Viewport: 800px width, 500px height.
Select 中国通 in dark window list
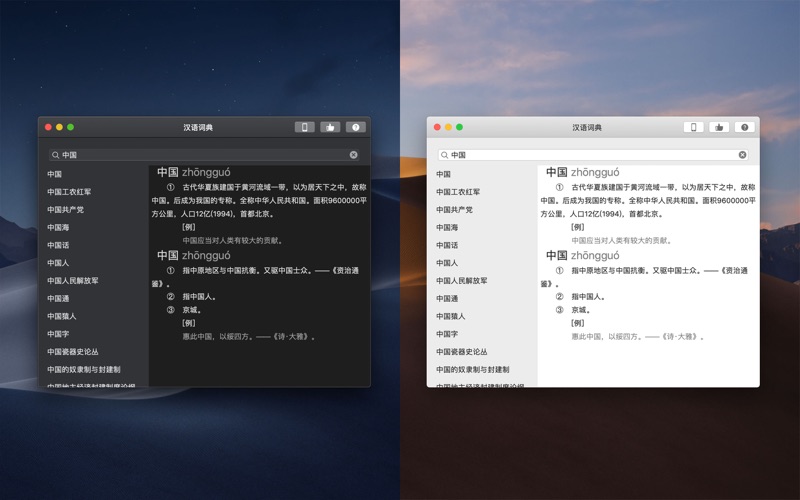tap(58, 298)
